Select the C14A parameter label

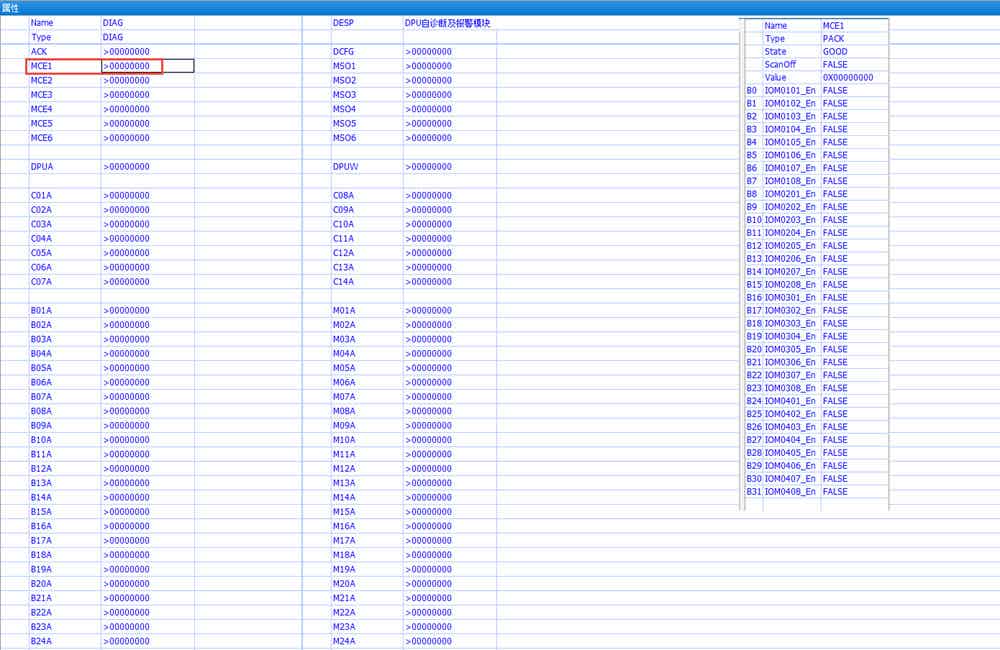(x=343, y=281)
